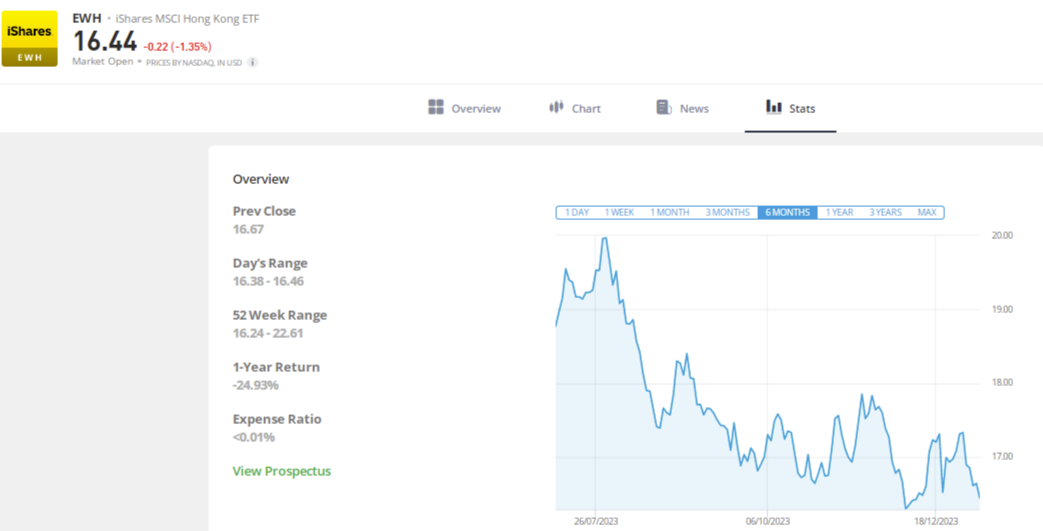Show the MAX chart range
The height and width of the screenshot is (531, 1043).
(927, 212)
